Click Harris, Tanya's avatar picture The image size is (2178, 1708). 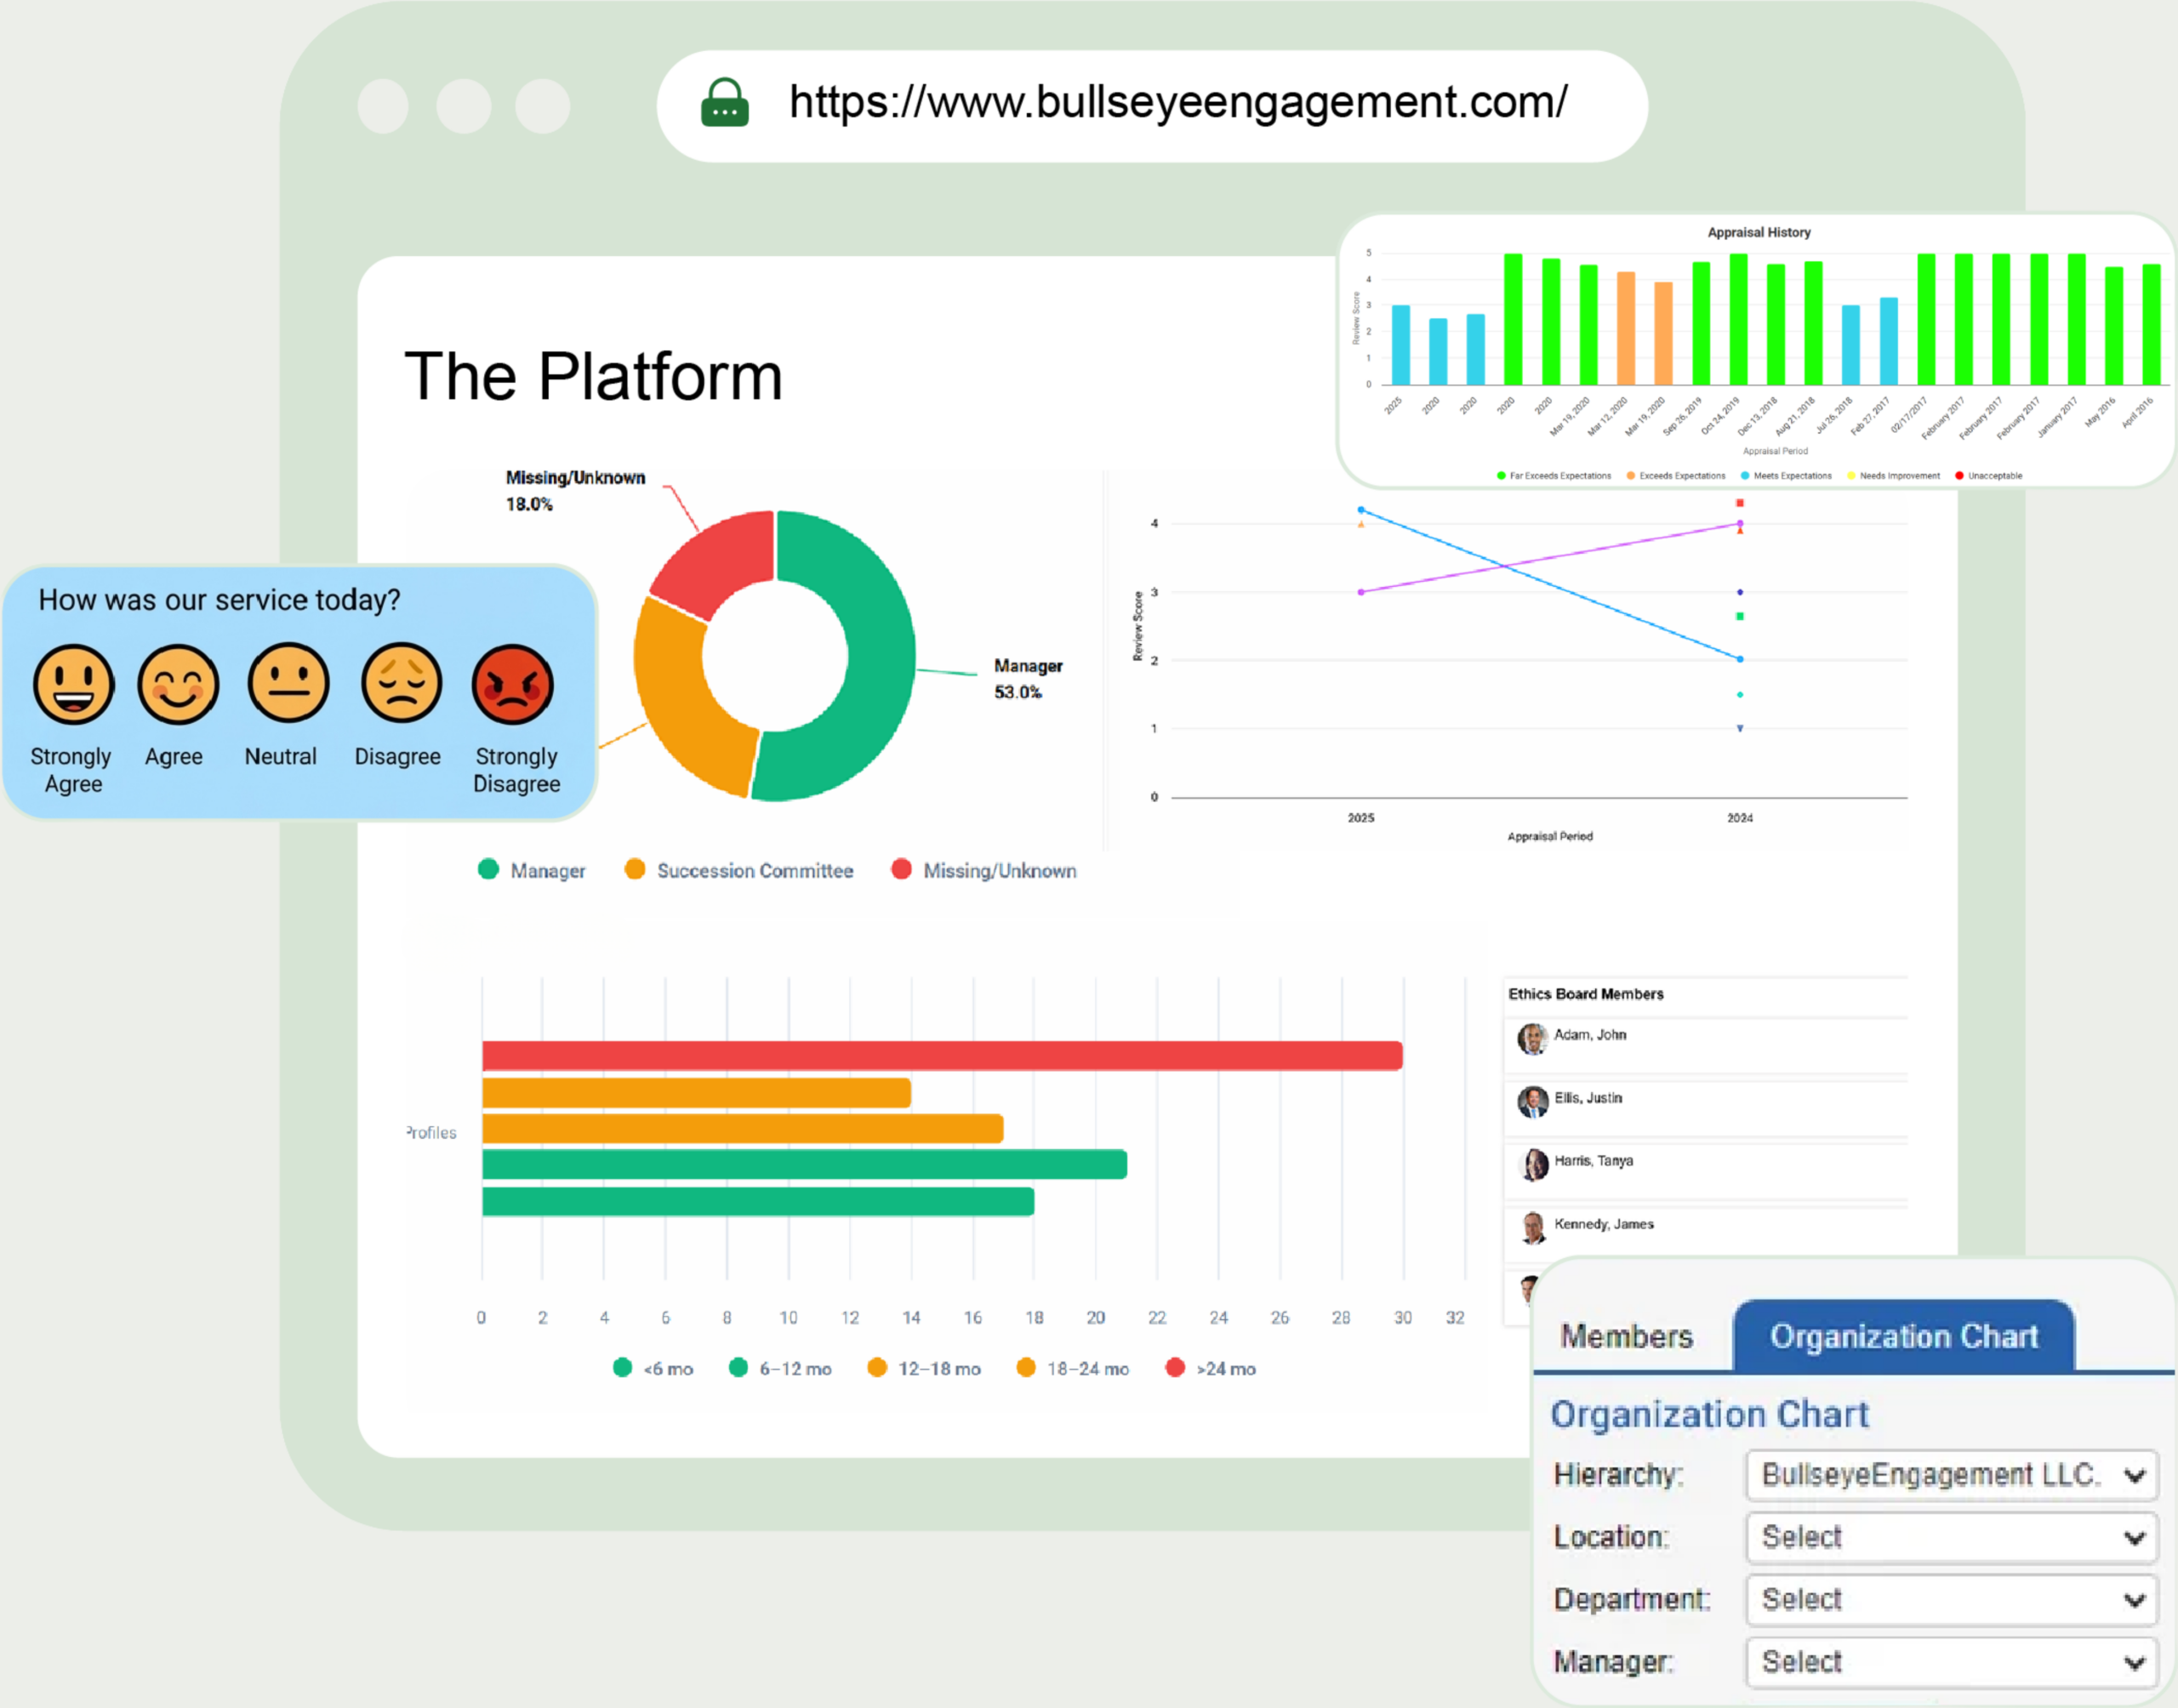pos(1533,1165)
